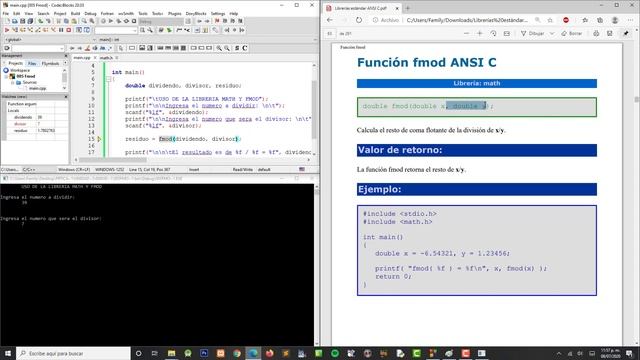This screenshot has width=640, height=360.
Task: Open a new tab in Edge
Action: 407,8
